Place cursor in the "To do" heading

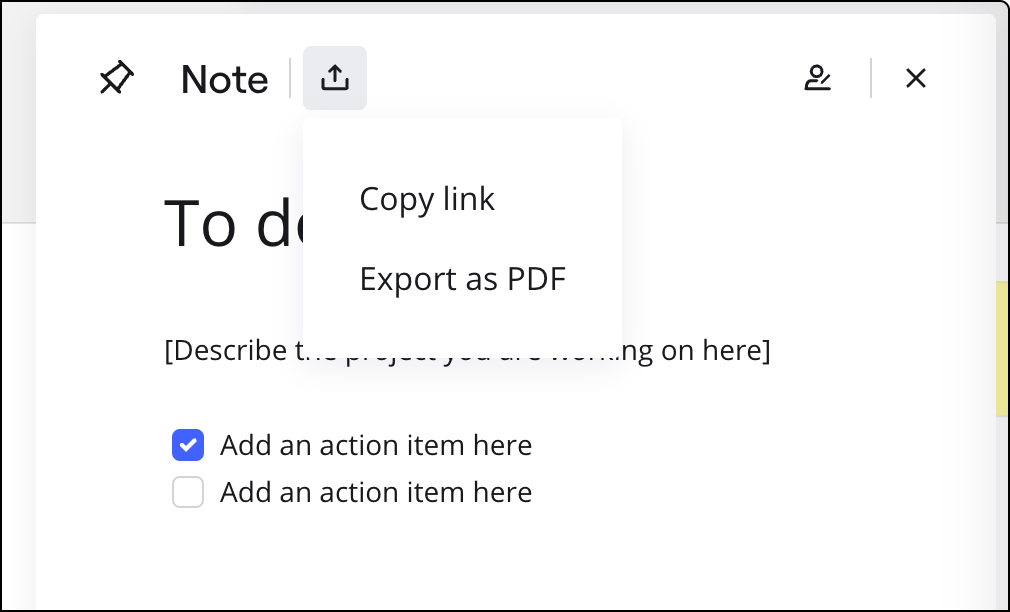230,223
